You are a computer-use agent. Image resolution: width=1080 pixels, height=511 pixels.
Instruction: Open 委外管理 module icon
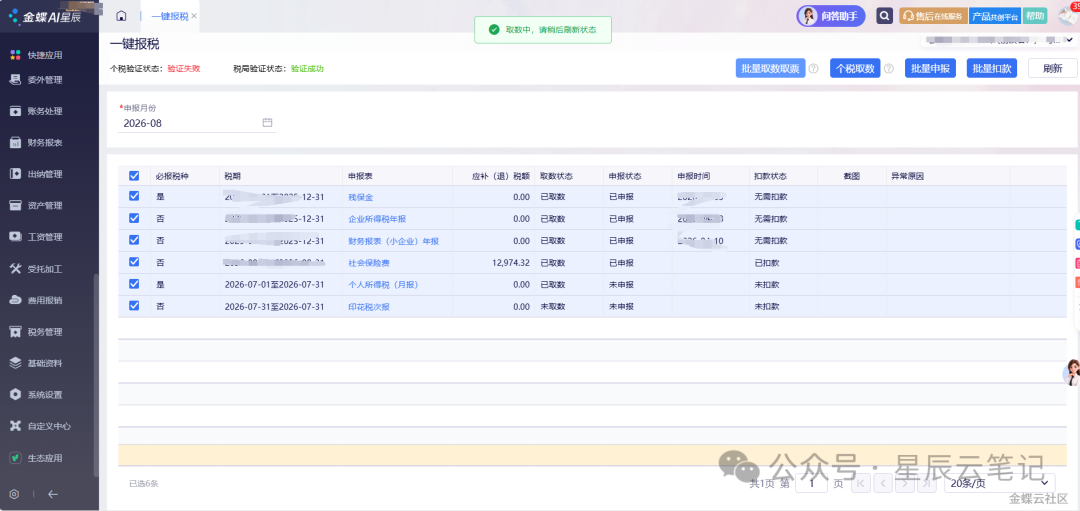(x=15, y=80)
